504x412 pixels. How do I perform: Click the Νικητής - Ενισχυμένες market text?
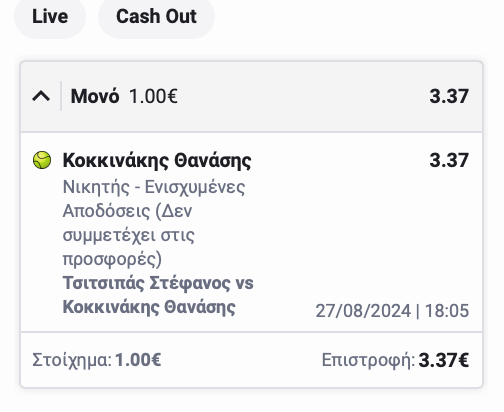[154, 187]
